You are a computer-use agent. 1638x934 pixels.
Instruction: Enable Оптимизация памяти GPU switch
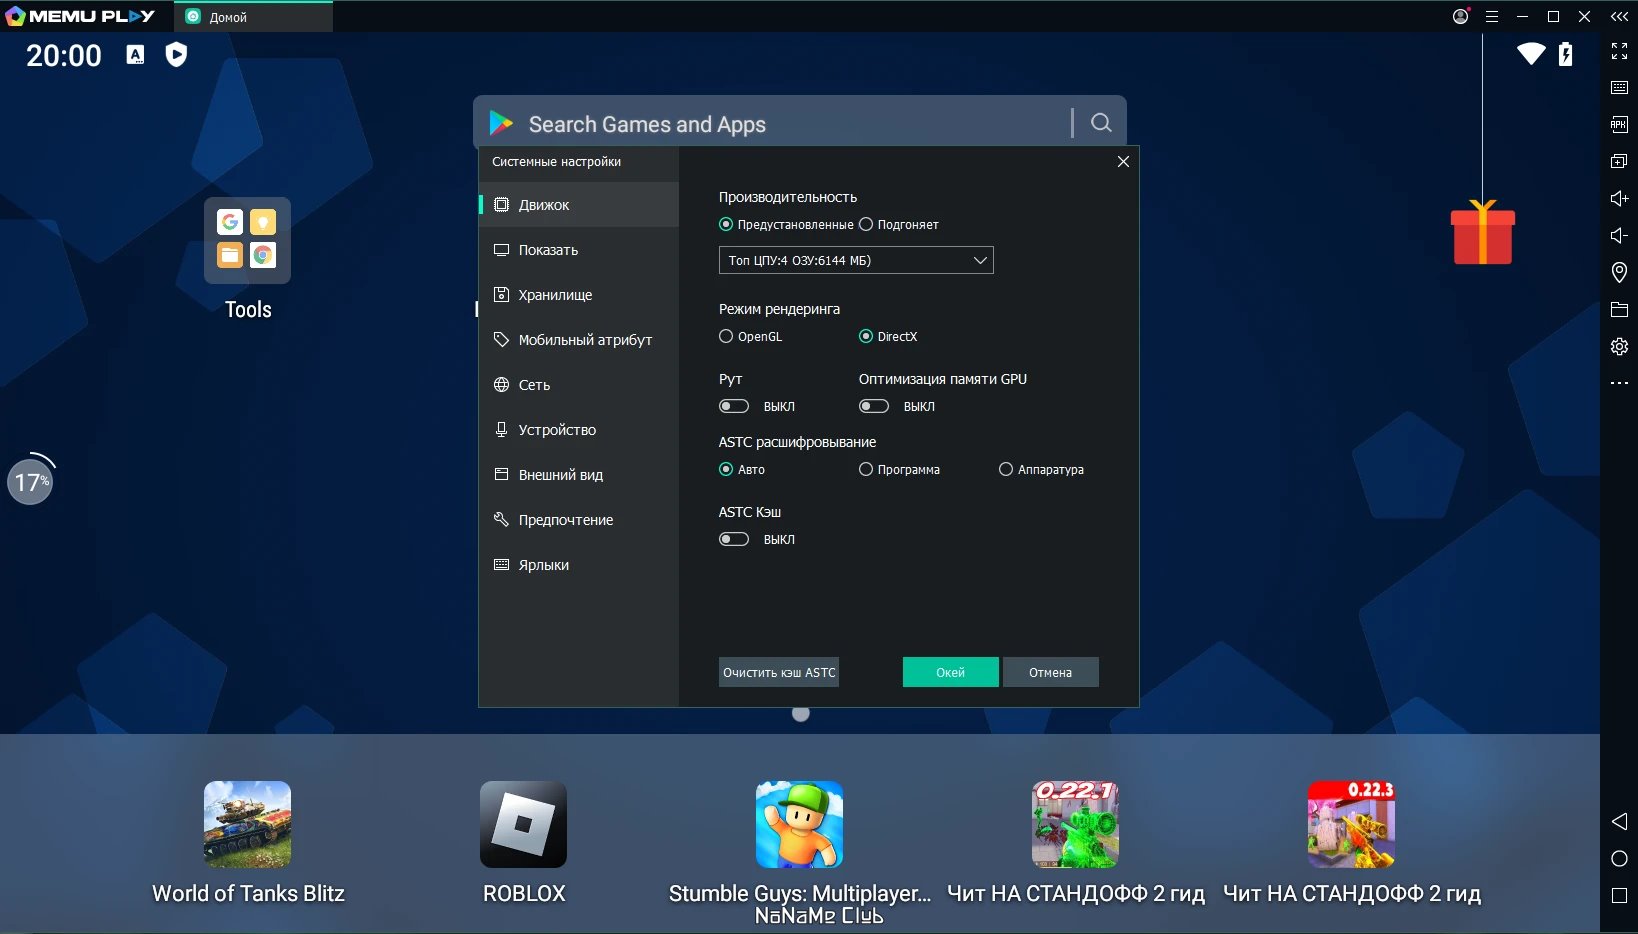click(874, 406)
